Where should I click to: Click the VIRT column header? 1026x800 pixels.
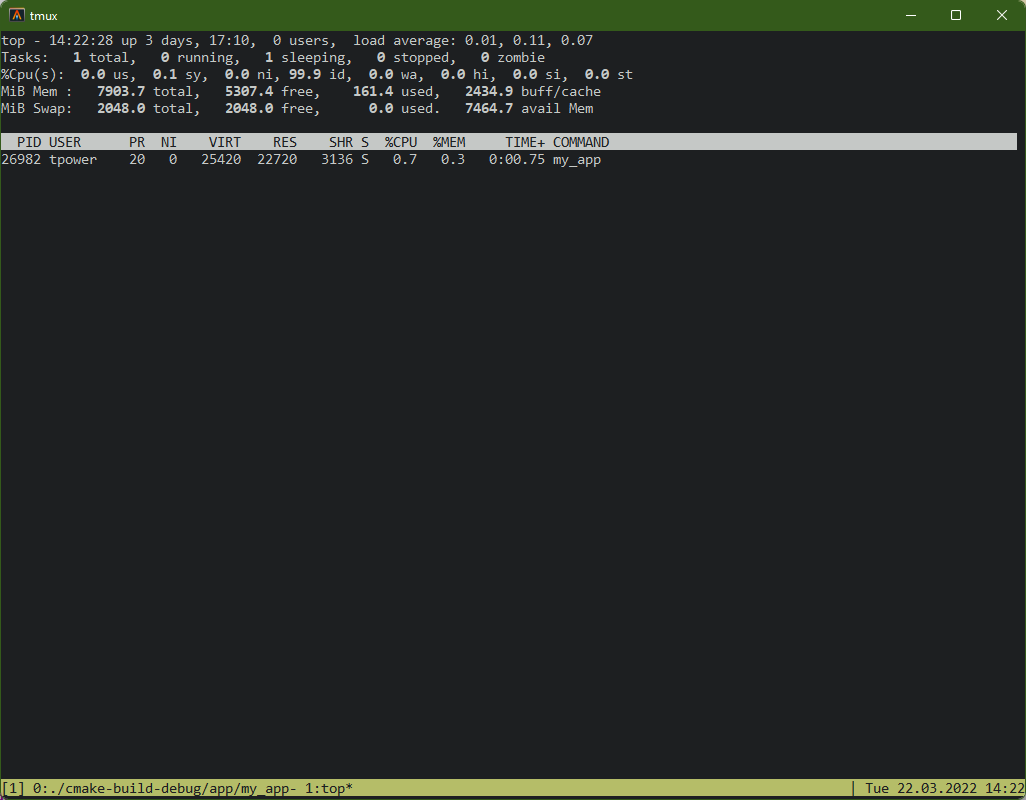click(x=225, y=142)
